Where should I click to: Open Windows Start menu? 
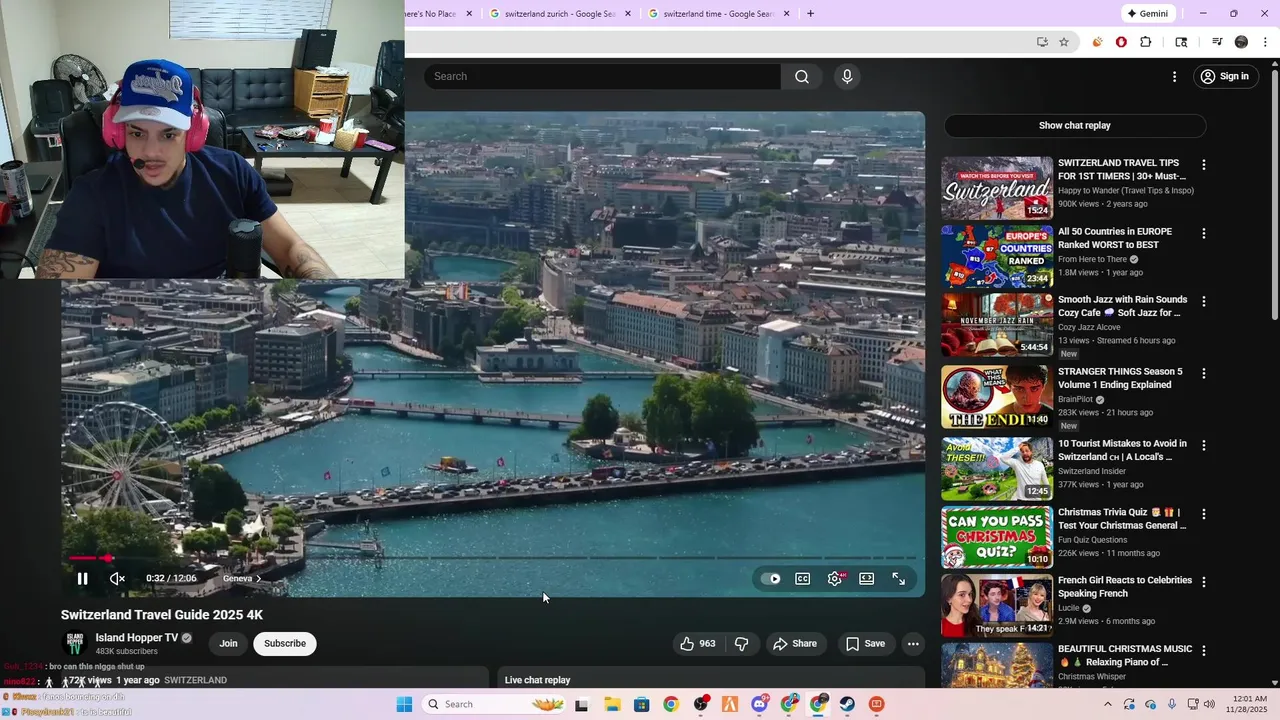tap(404, 704)
